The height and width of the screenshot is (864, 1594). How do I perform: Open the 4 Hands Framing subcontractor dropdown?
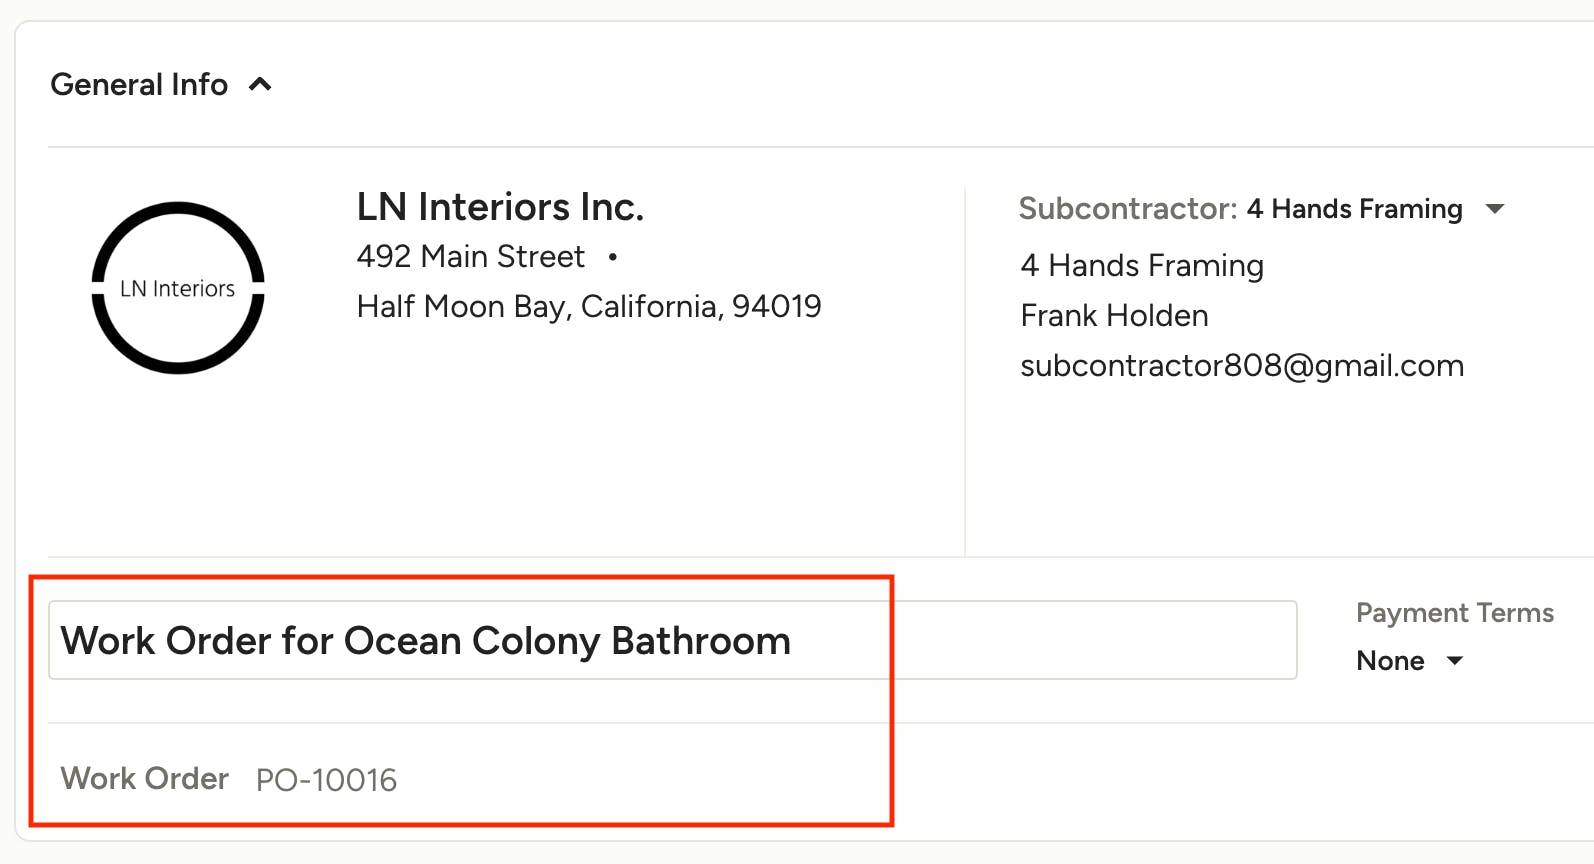pos(1354,209)
